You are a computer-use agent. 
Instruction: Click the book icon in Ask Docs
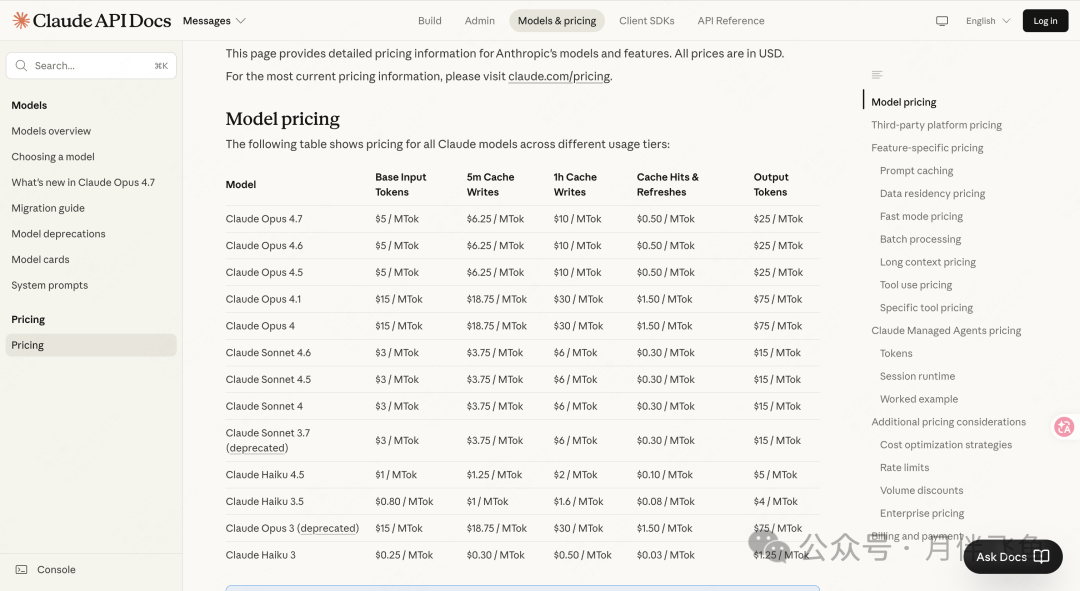1041,557
